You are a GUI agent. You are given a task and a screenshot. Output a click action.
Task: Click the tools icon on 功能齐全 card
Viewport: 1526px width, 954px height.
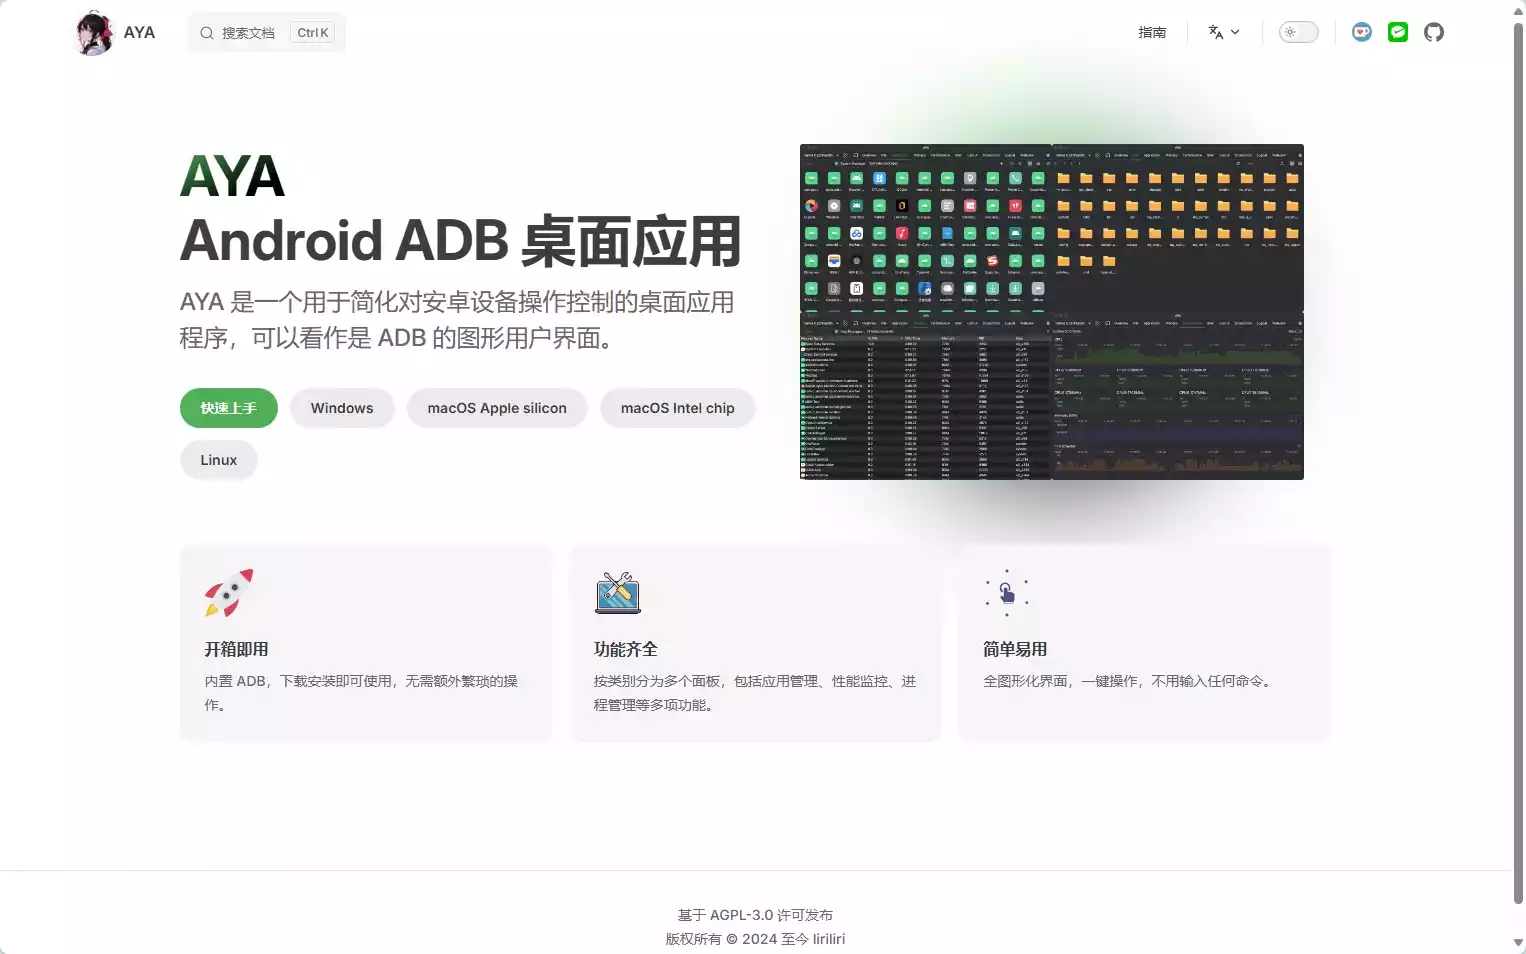[618, 593]
